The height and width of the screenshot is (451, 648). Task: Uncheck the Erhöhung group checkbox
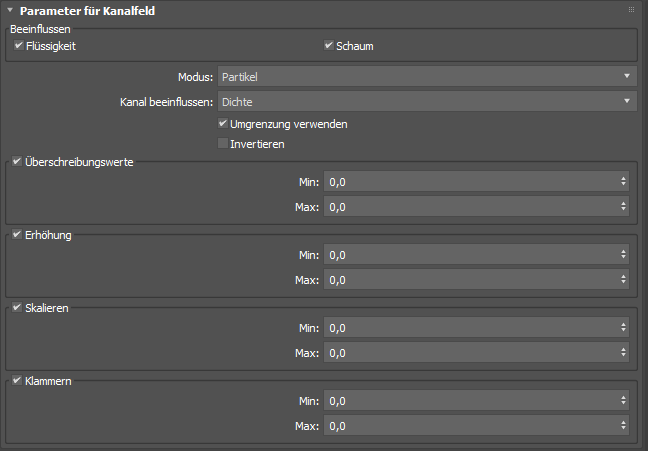[15, 235]
